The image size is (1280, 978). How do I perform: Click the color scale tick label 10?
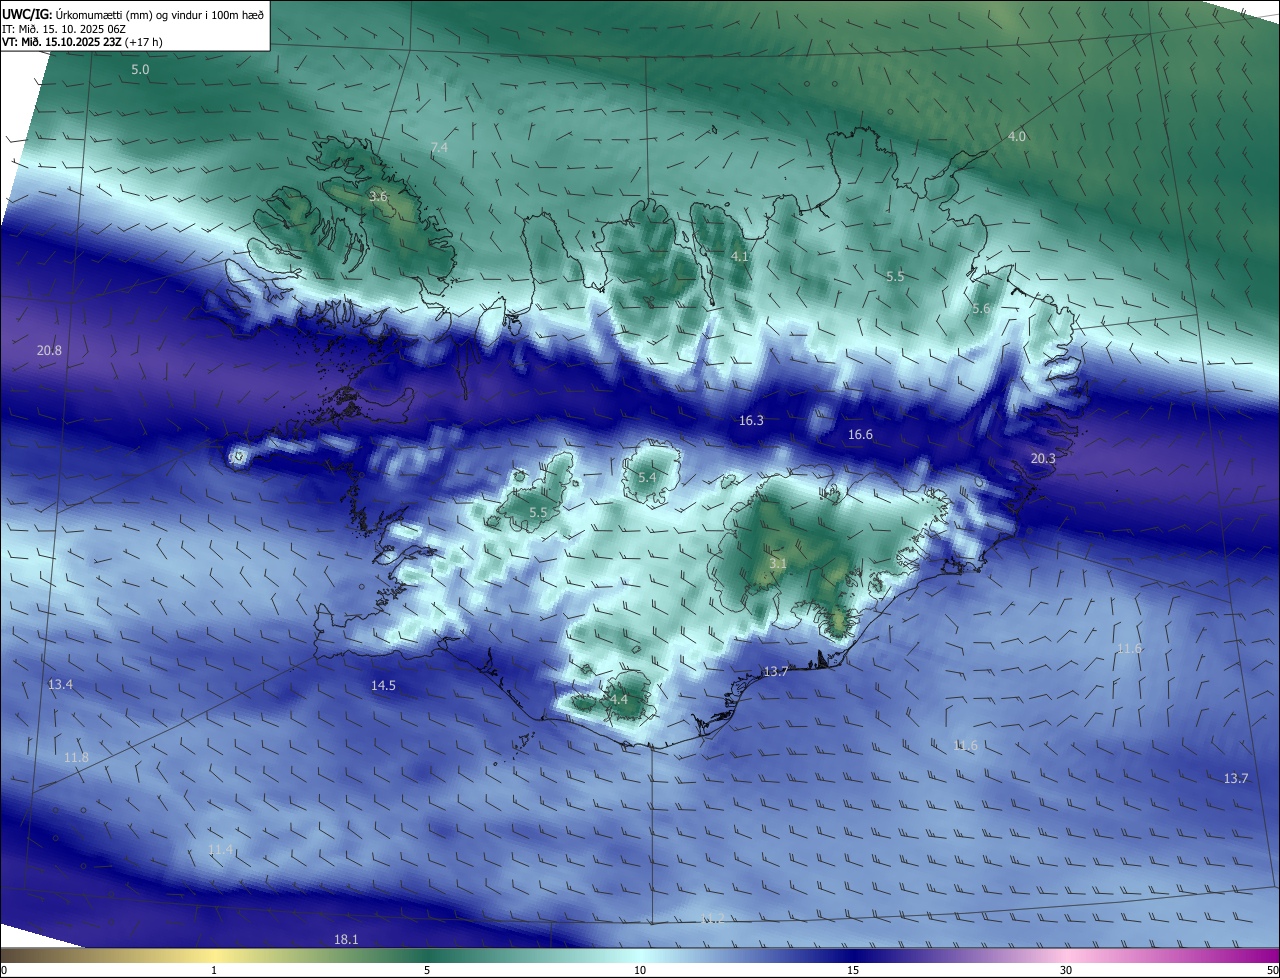coord(640,970)
